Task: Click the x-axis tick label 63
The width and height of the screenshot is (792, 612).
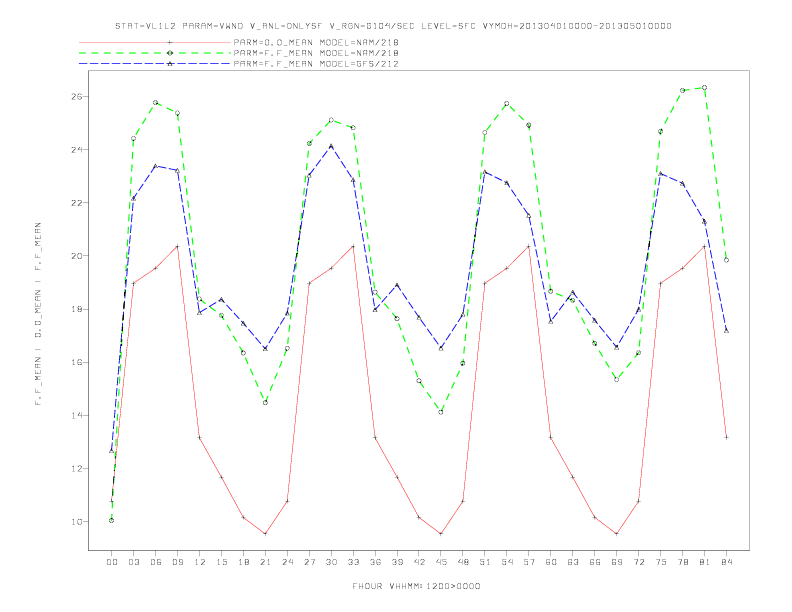Action: pos(573,562)
